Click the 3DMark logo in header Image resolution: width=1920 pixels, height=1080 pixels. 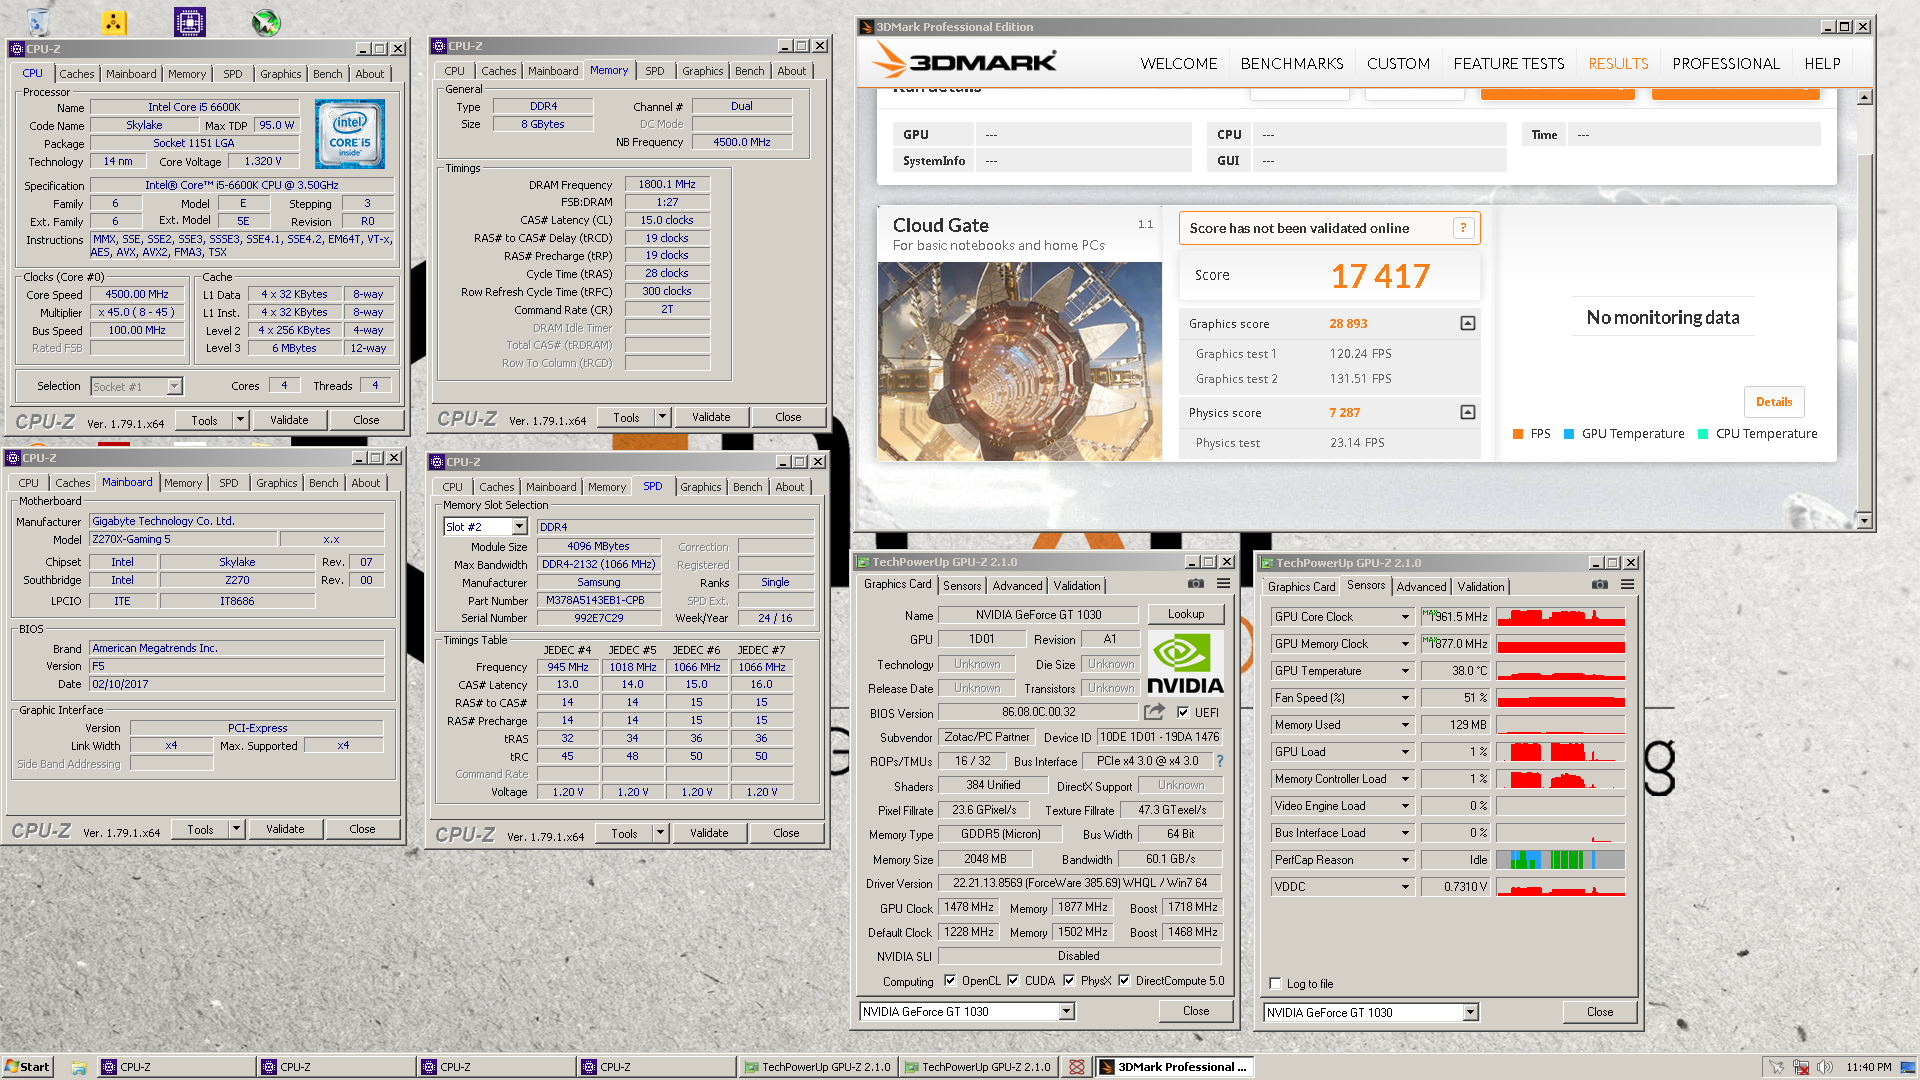tap(964, 62)
